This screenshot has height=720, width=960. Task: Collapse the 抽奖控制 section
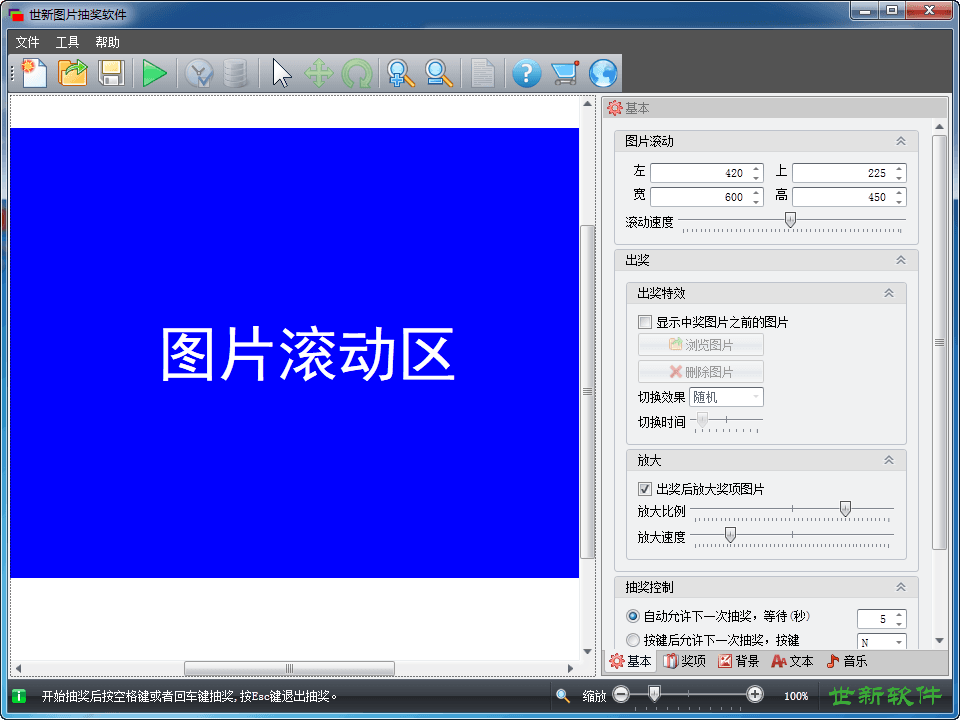[900, 587]
